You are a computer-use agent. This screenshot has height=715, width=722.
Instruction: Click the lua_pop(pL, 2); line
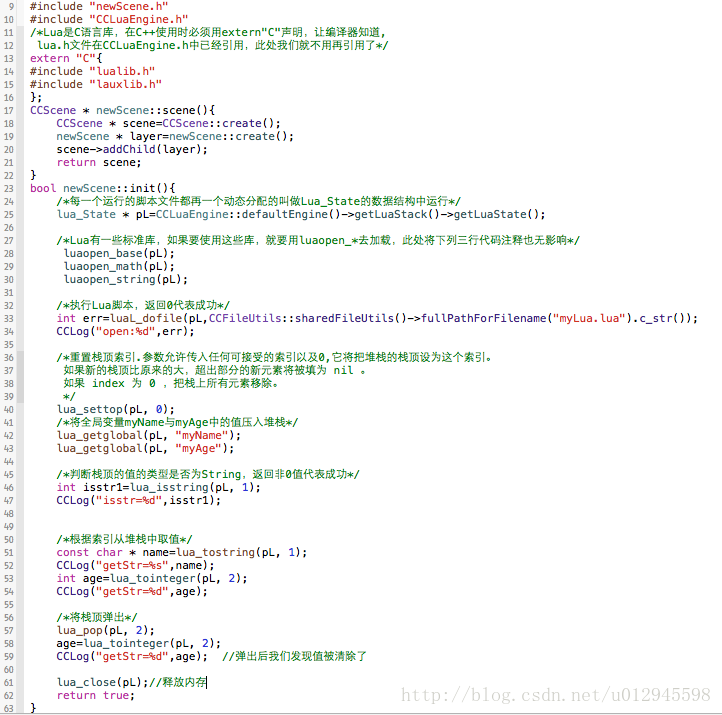(x=106, y=631)
